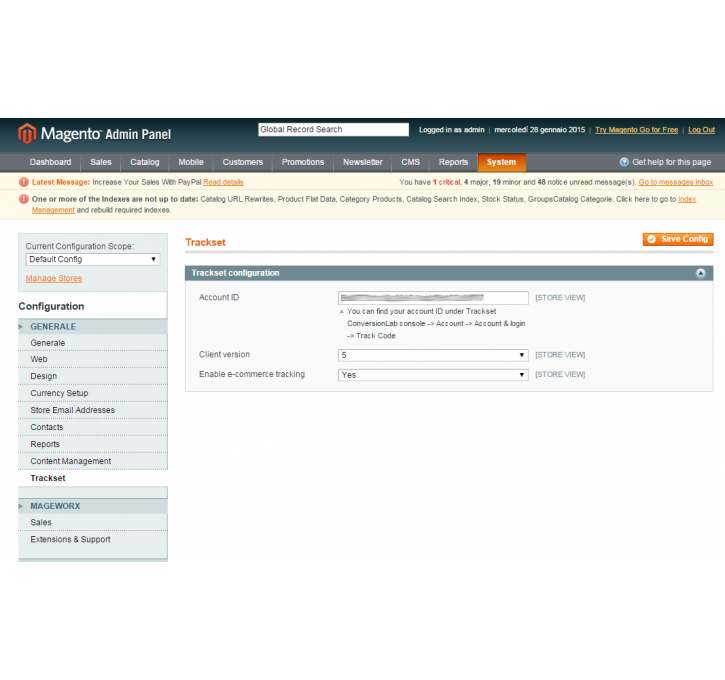
Task: Click the indexes warning alert icon
Action: 24,199
